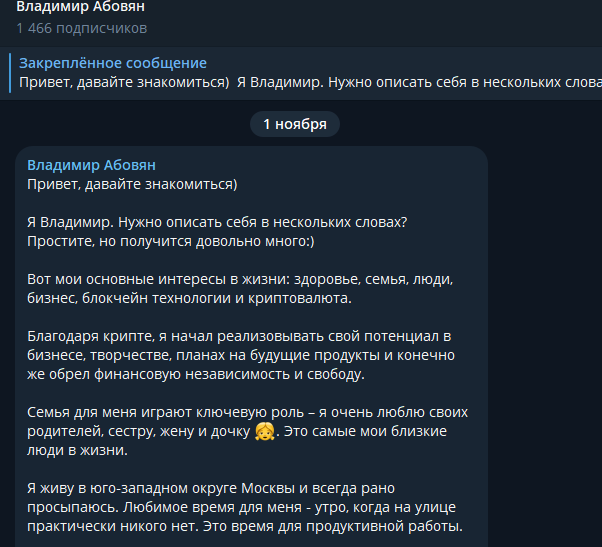The width and height of the screenshot is (602, 547).
Task: Click the 1 ноября date badge
Action: coord(295,124)
